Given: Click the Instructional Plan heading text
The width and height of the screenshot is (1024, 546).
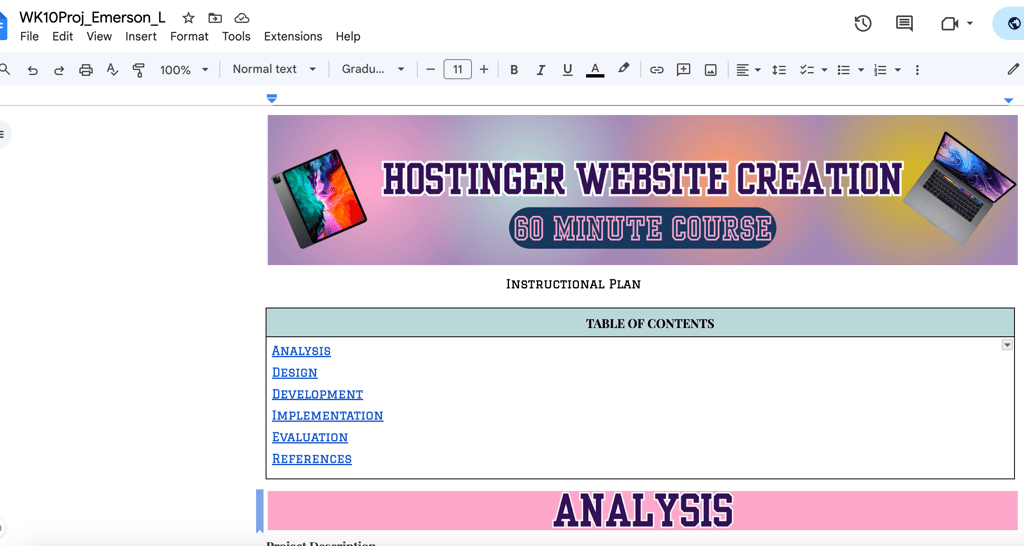Looking at the screenshot, I should coord(573,284).
